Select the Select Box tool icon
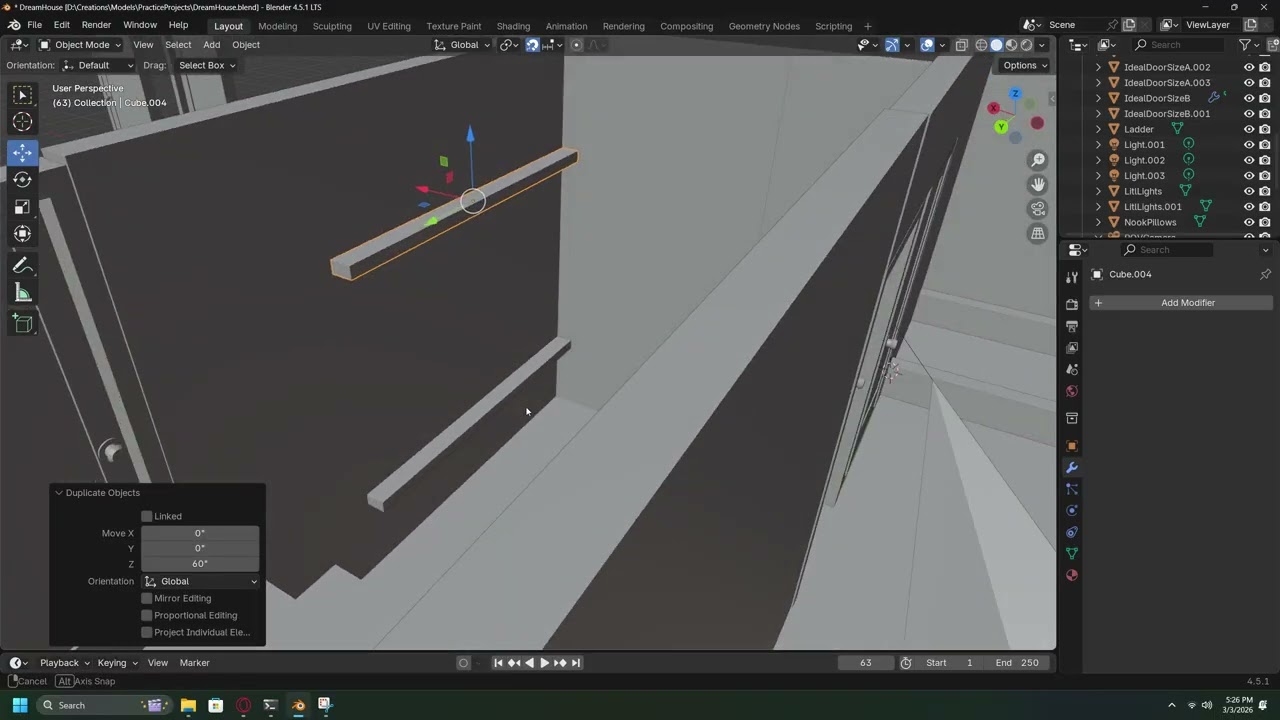The height and width of the screenshot is (720, 1280). click(x=22, y=95)
